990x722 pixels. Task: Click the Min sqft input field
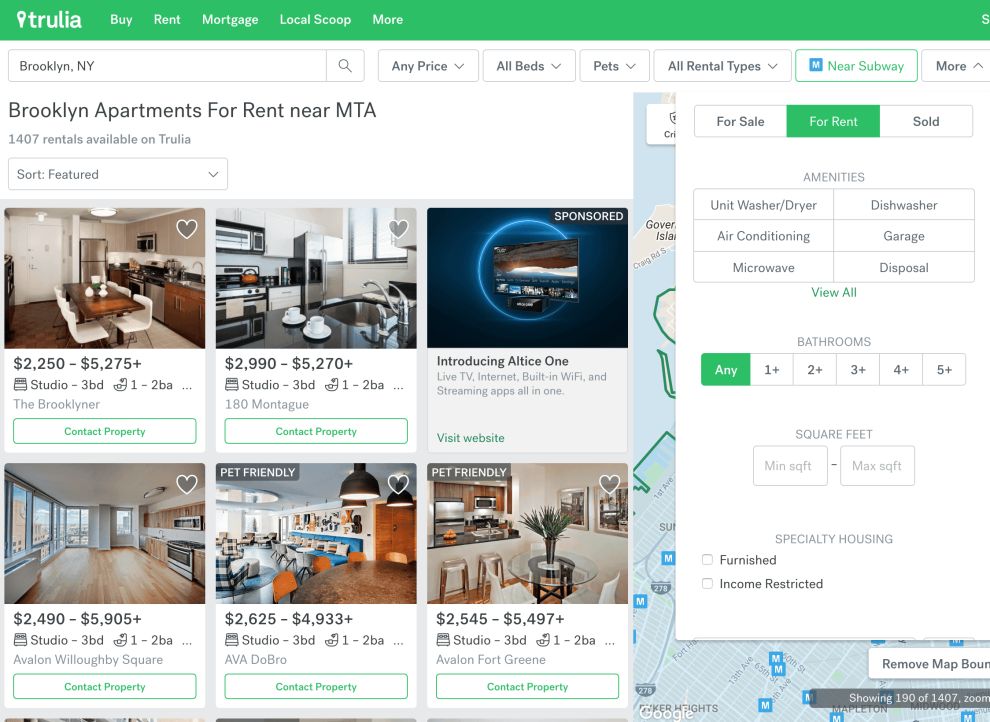coord(790,466)
